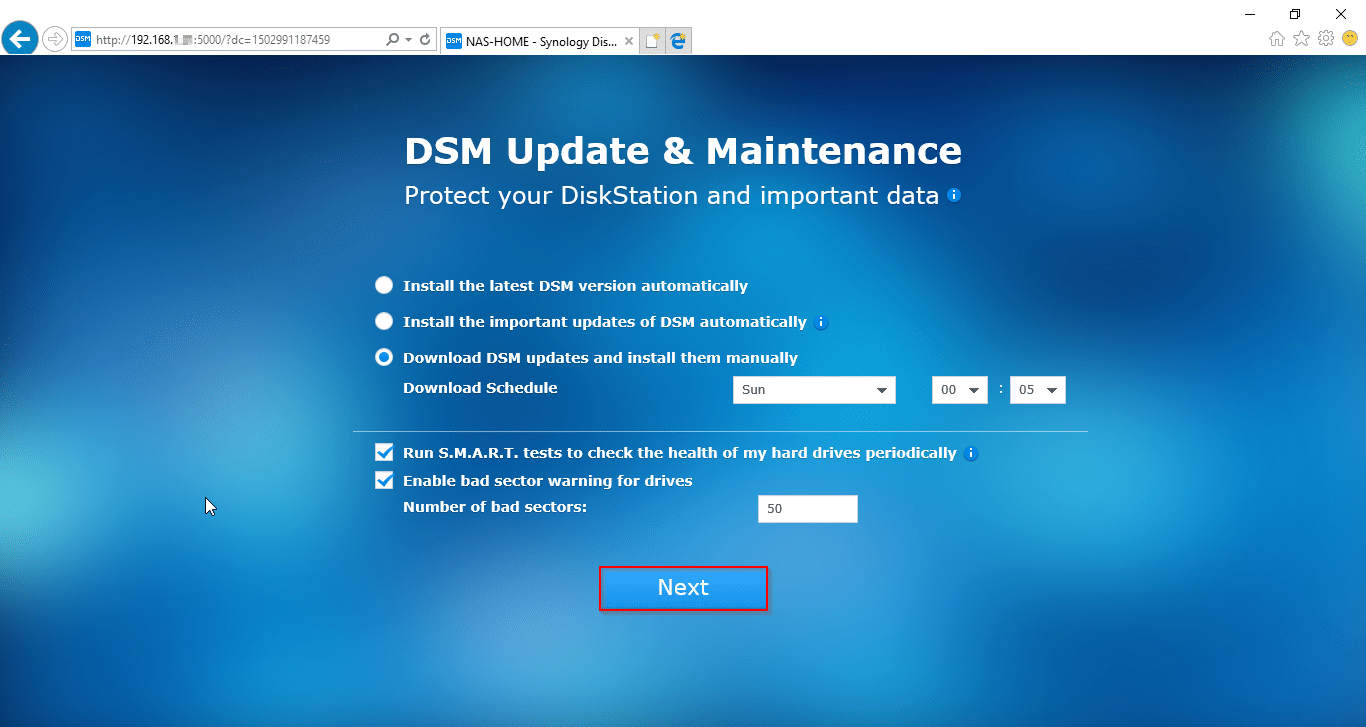
Task: Restore down the browser window
Action: [x=1295, y=13]
